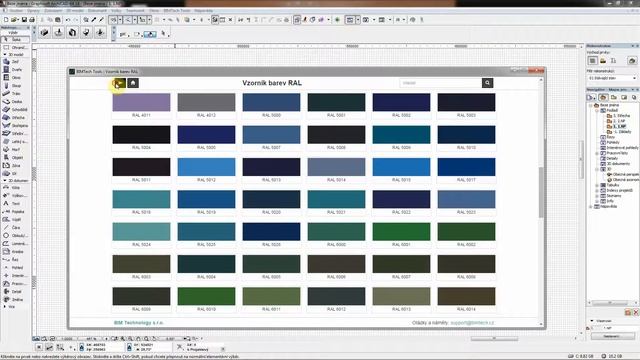Open the BIM Technology s.r.o. footer link
The width and height of the screenshot is (640, 360).
point(138,322)
